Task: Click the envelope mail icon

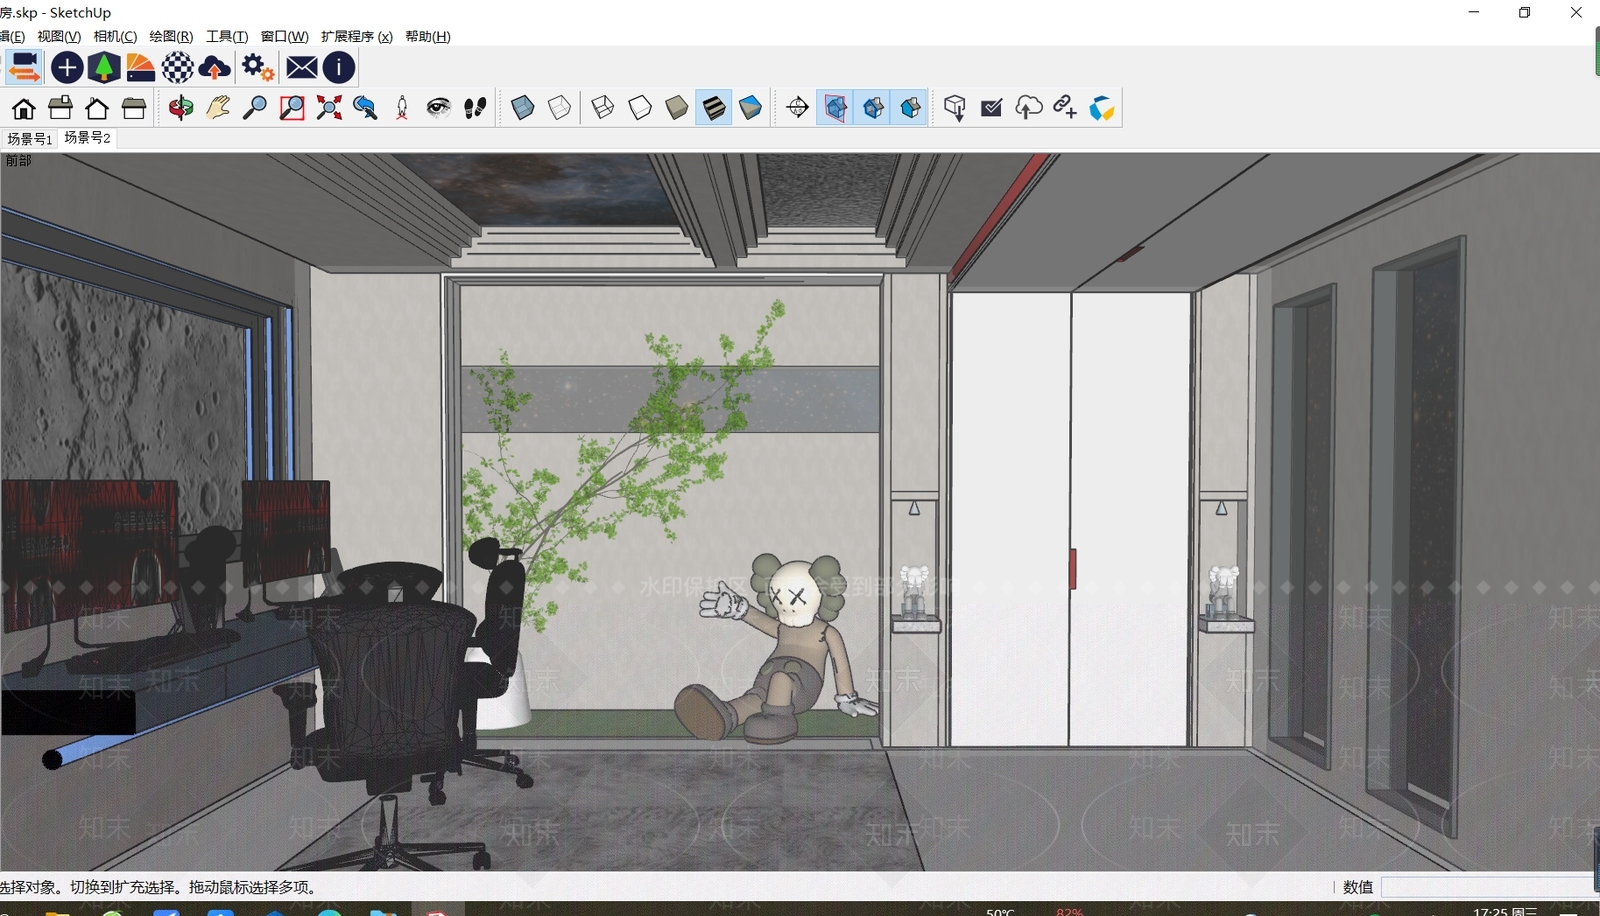Action: pos(302,68)
